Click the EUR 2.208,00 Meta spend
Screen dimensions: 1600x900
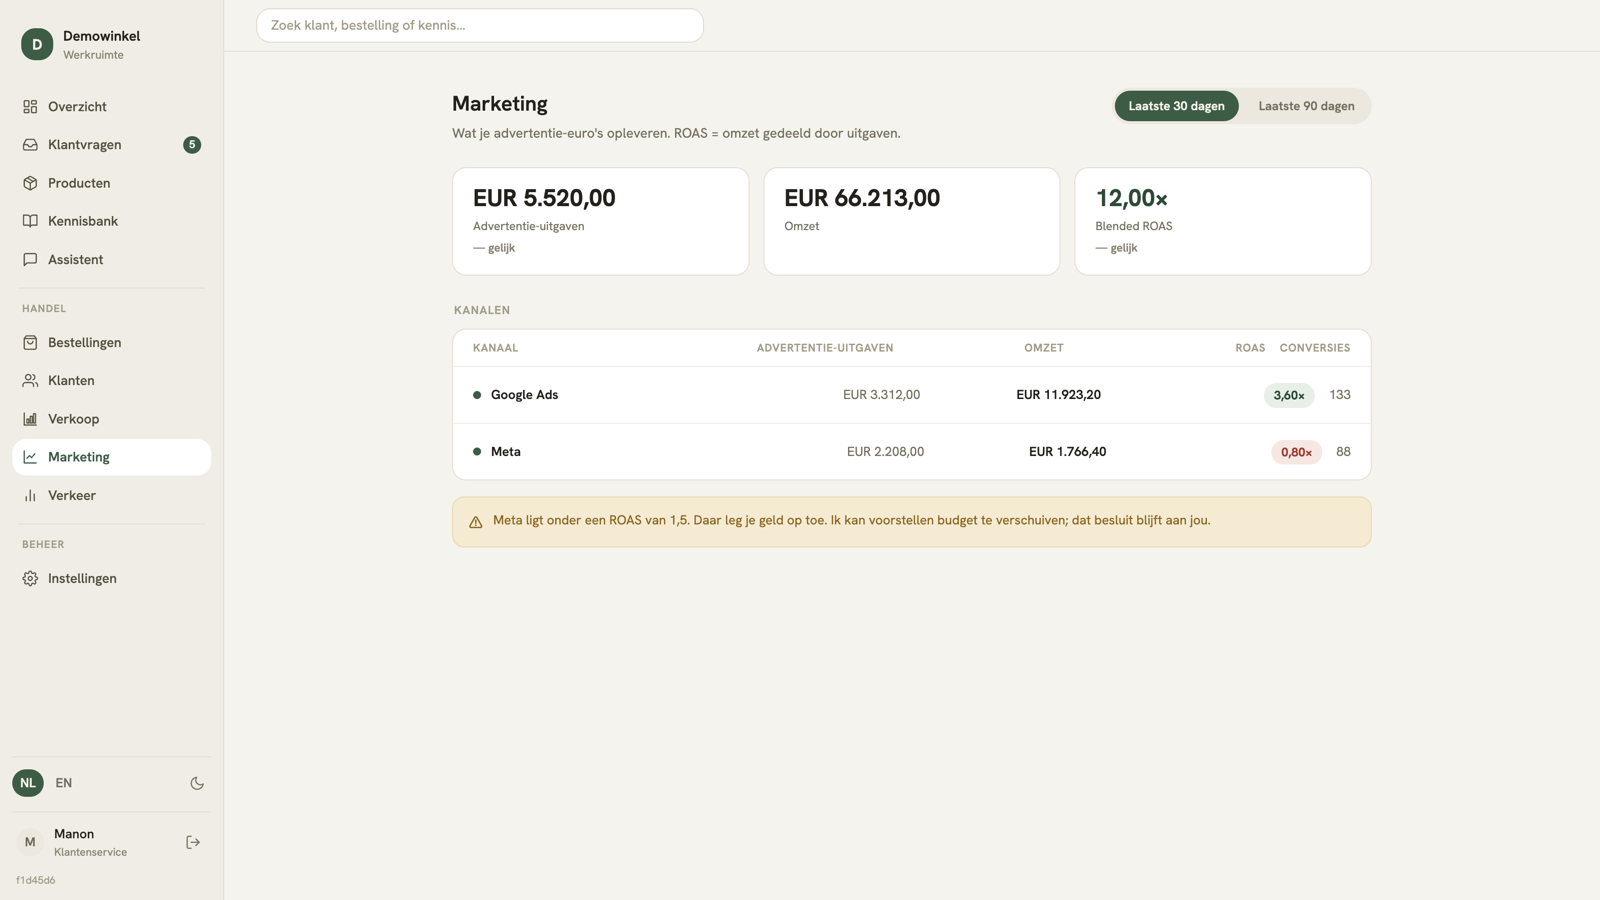[885, 452]
